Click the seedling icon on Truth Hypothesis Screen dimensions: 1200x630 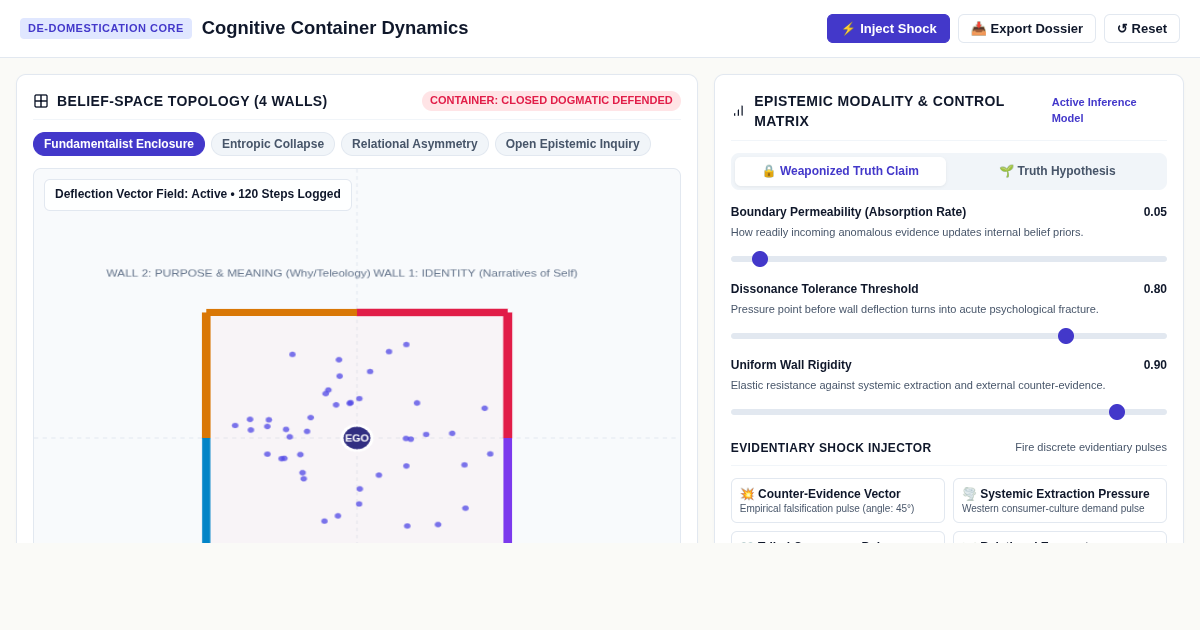click(1007, 171)
